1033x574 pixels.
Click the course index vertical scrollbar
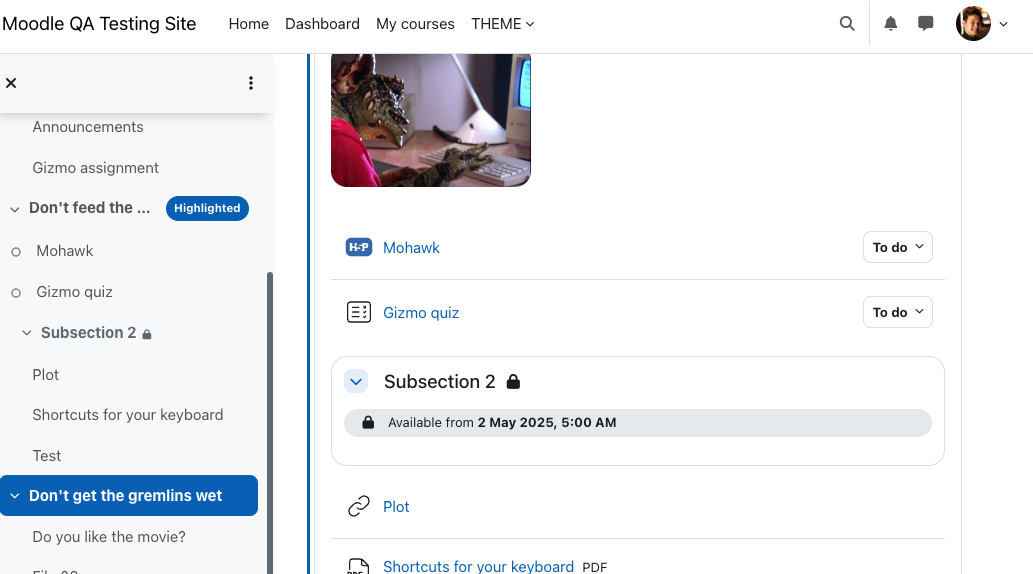point(269,422)
